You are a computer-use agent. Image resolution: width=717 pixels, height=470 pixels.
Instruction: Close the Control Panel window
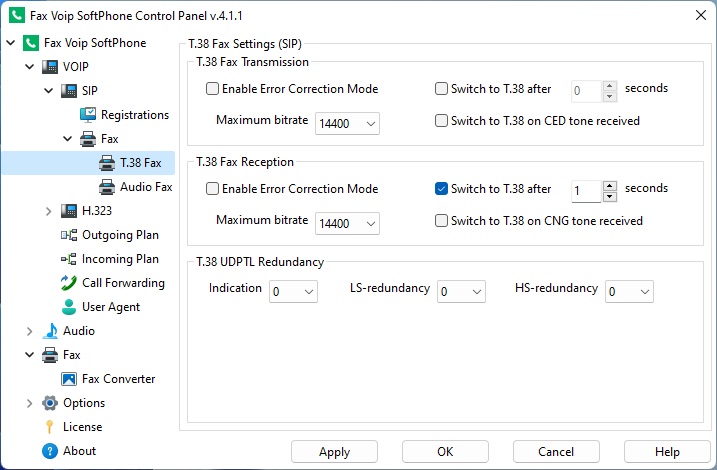(701, 15)
